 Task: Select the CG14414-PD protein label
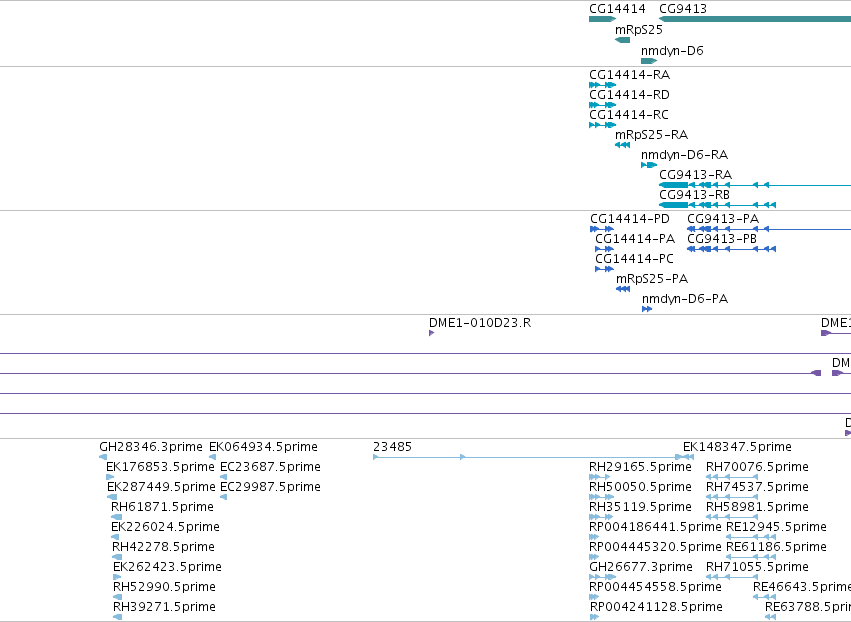(x=630, y=219)
